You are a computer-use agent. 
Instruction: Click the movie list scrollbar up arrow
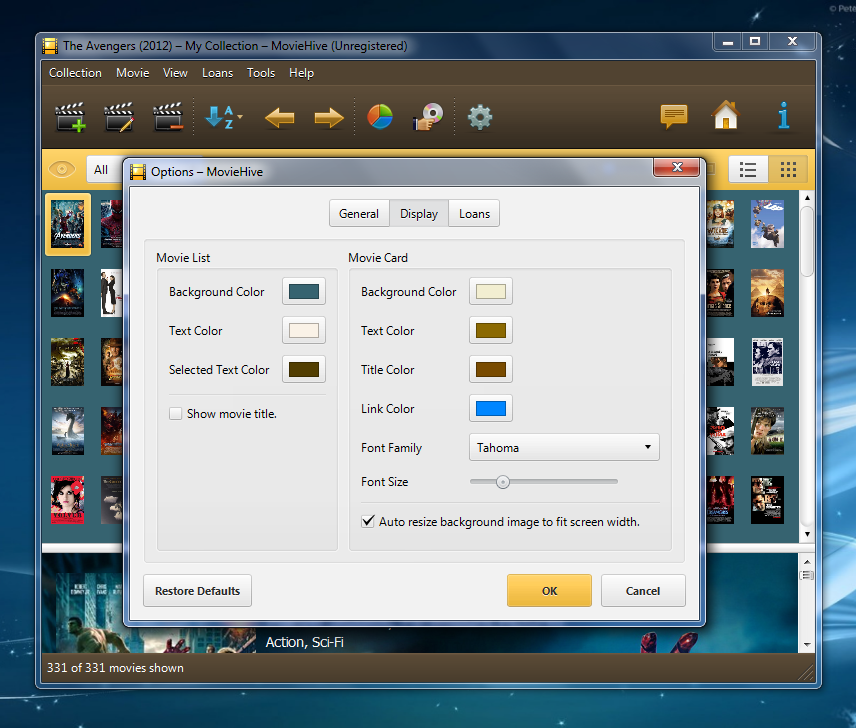pyautogui.click(x=807, y=198)
